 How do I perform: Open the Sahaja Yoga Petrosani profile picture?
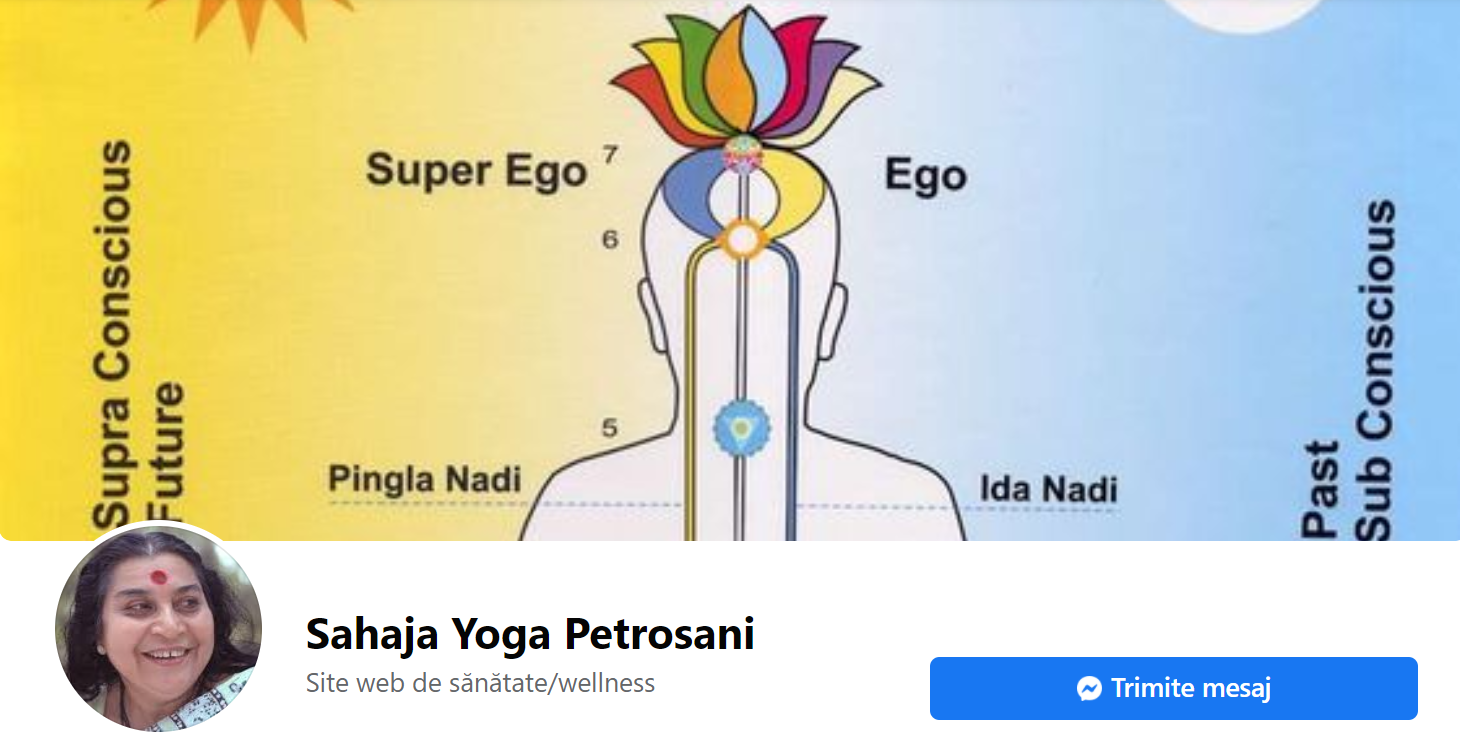tap(158, 629)
